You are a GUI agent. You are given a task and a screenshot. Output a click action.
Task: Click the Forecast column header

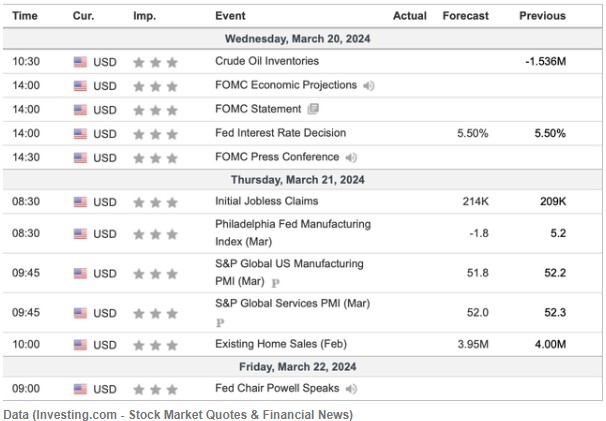[465, 16]
